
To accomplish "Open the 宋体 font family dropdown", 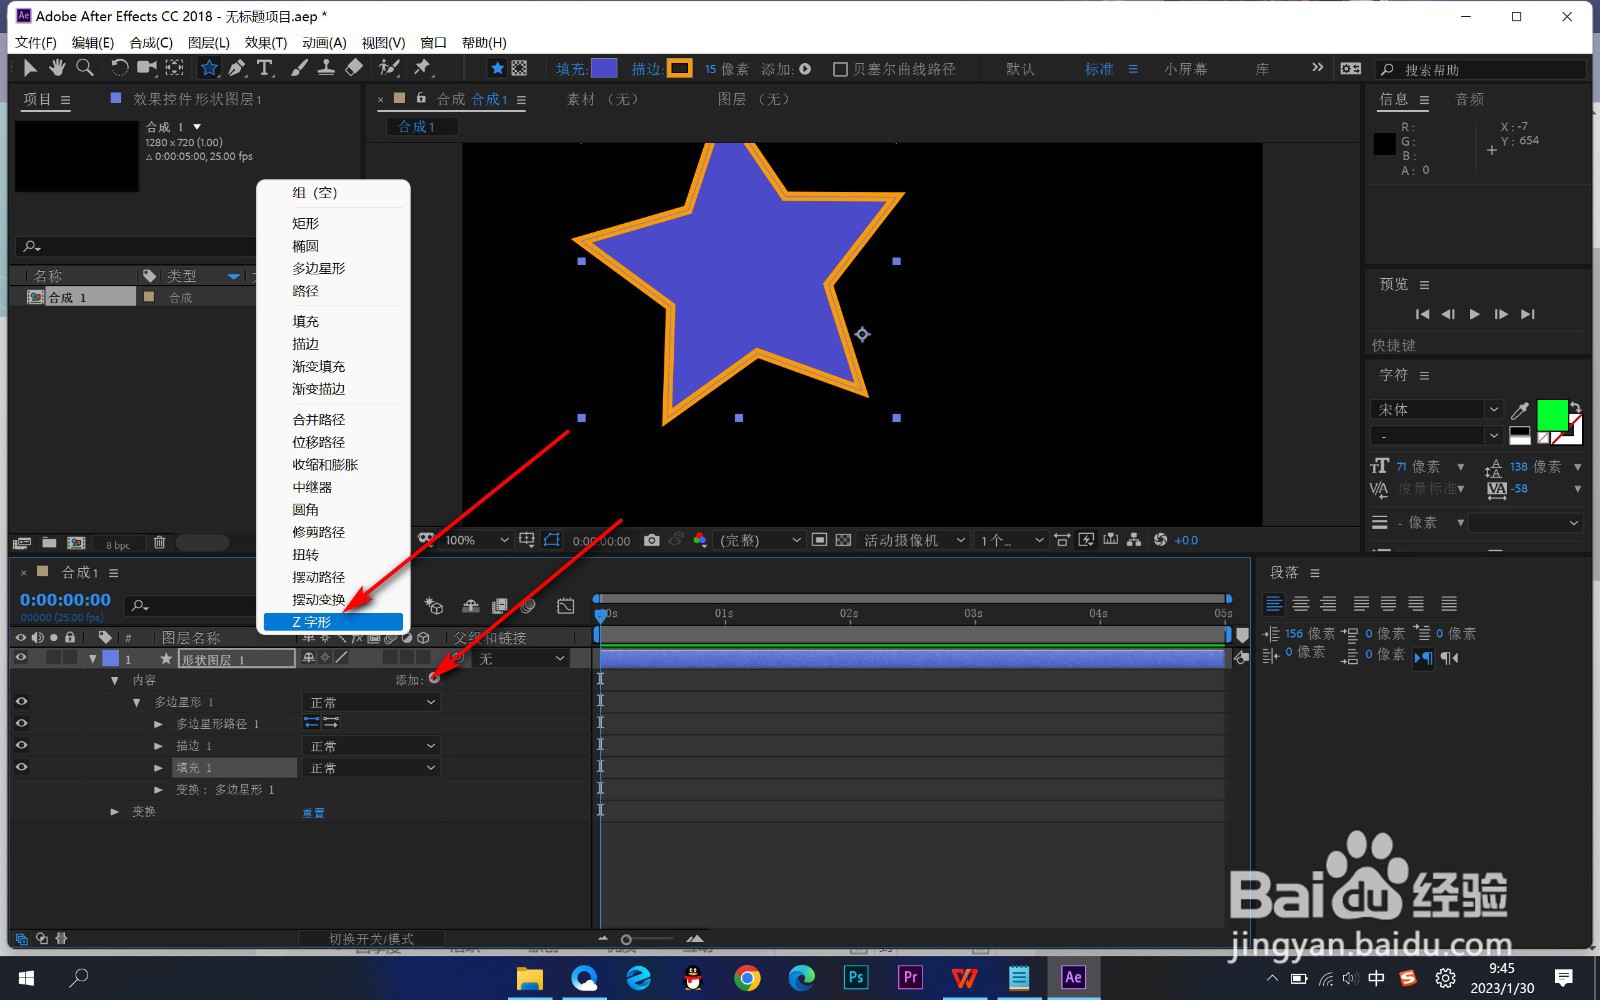I will click(1435, 409).
